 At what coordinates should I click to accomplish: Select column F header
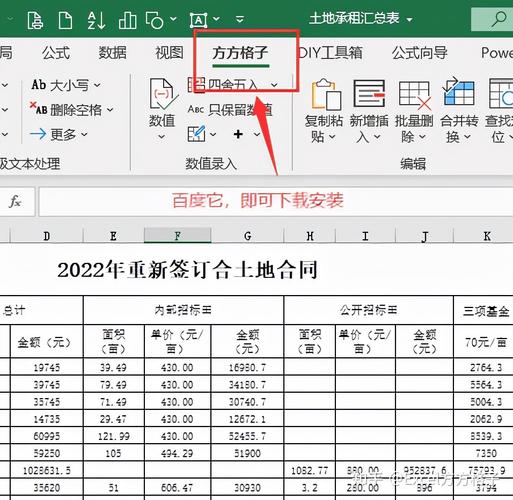[x=178, y=236]
